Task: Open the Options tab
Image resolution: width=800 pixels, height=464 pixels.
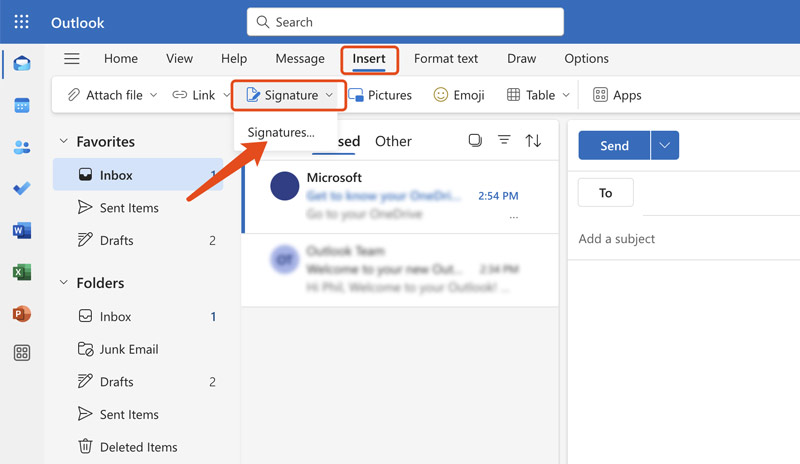Action: click(586, 59)
